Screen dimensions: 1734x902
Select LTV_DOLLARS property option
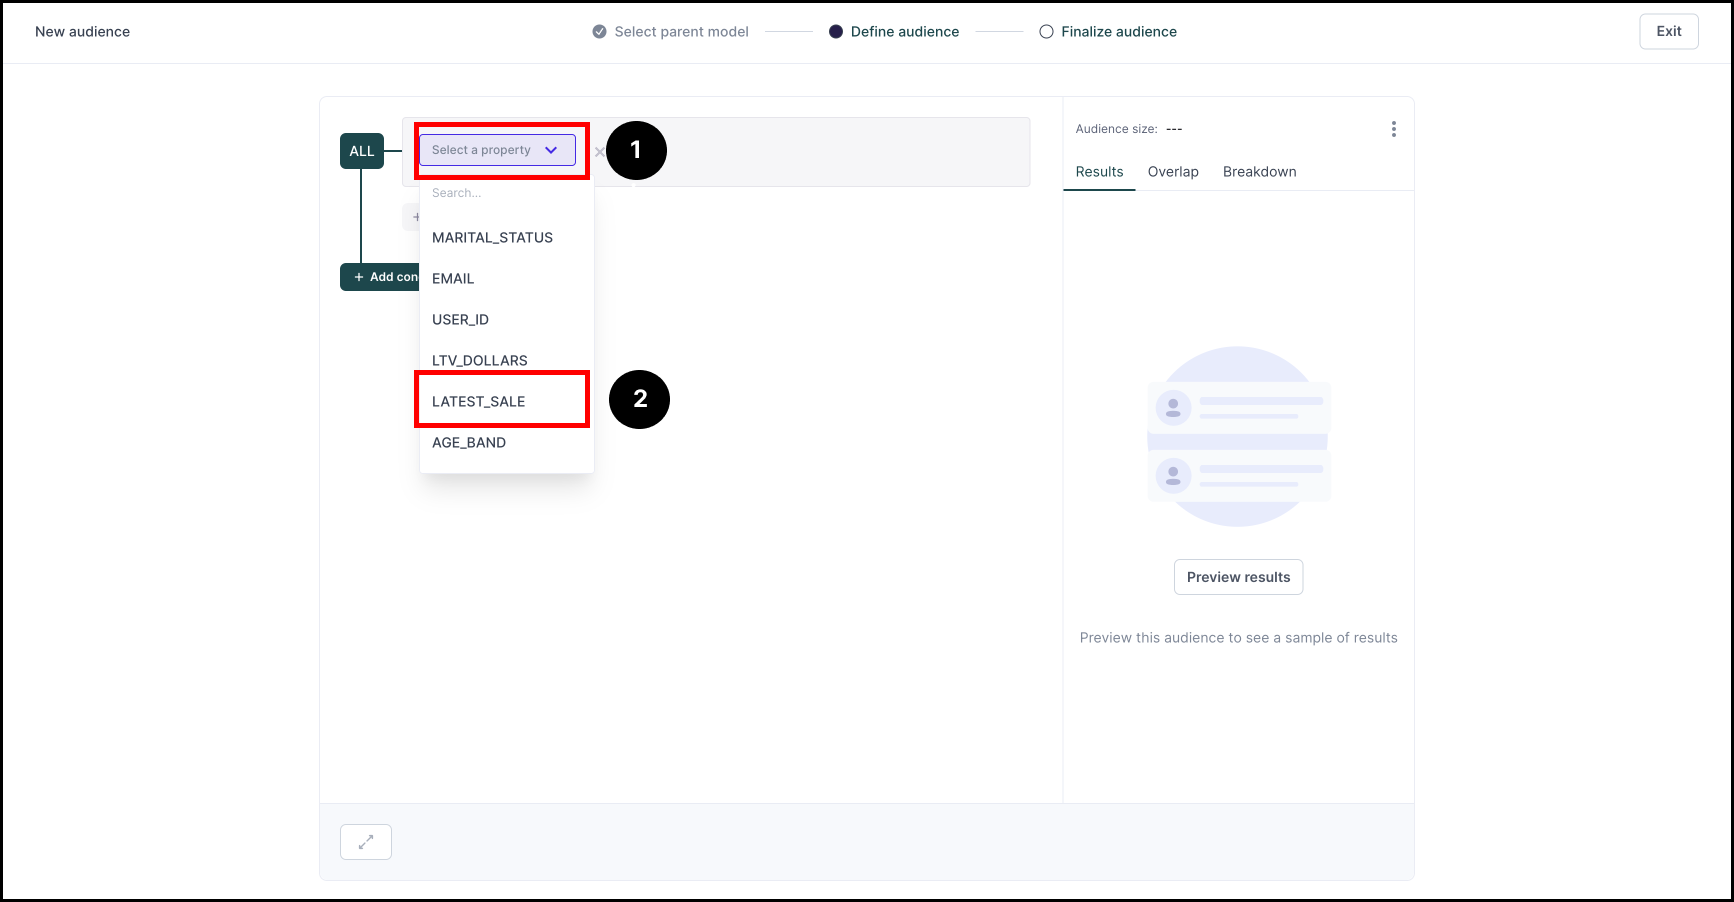479,360
